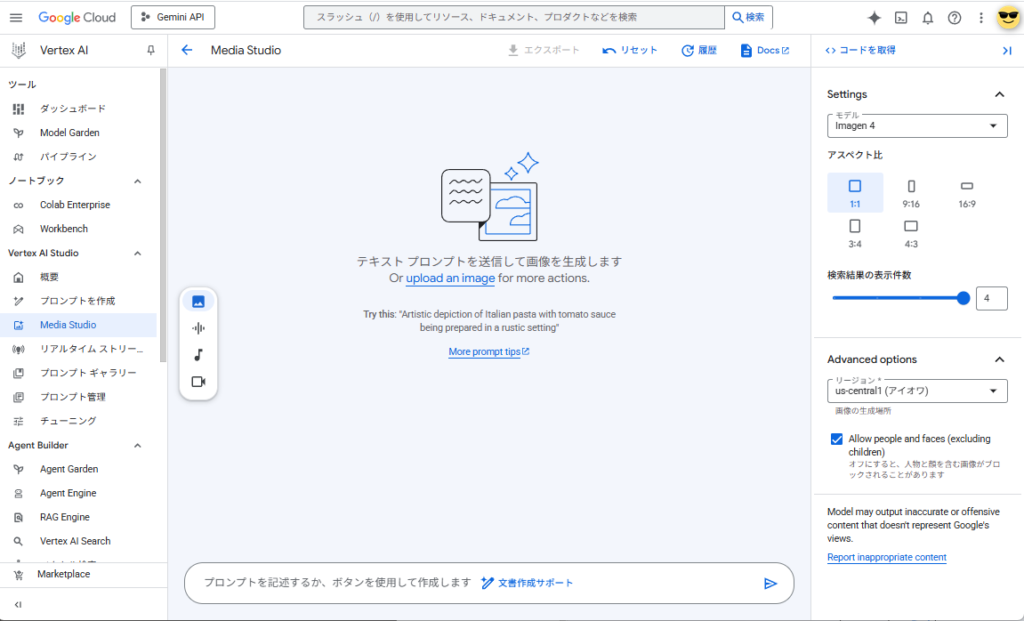Click the プロンプトを作成 pencil icon
Viewport: 1024px width, 621px height.
click(18, 301)
